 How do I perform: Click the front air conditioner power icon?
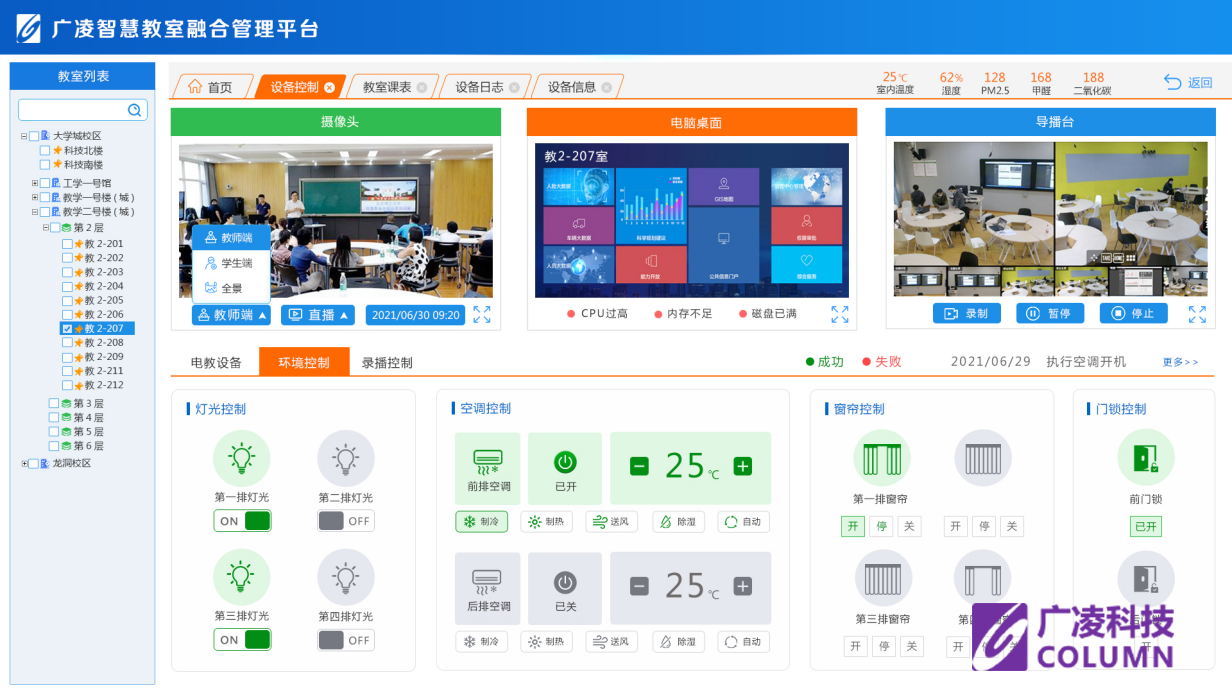click(x=565, y=462)
